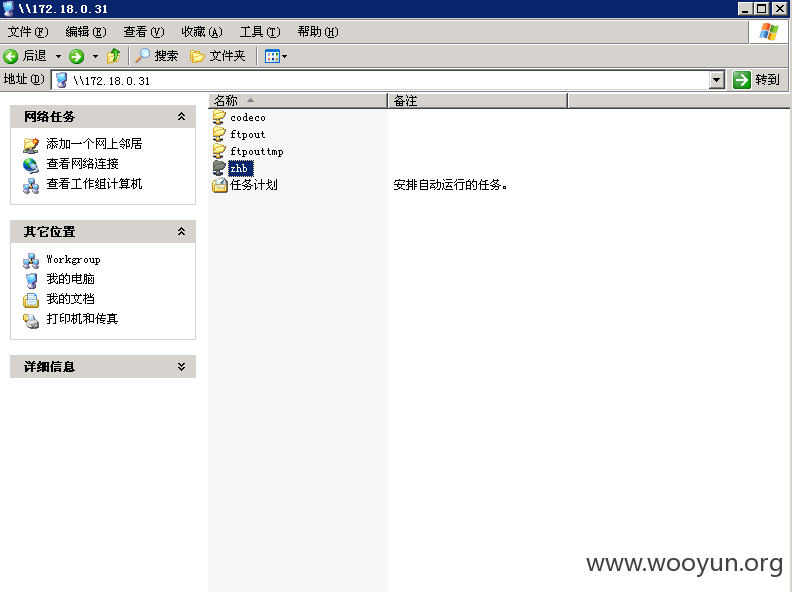This screenshot has width=792, height=592.
Task: Click the Windows logo throbber icon
Action: point(768,32)
